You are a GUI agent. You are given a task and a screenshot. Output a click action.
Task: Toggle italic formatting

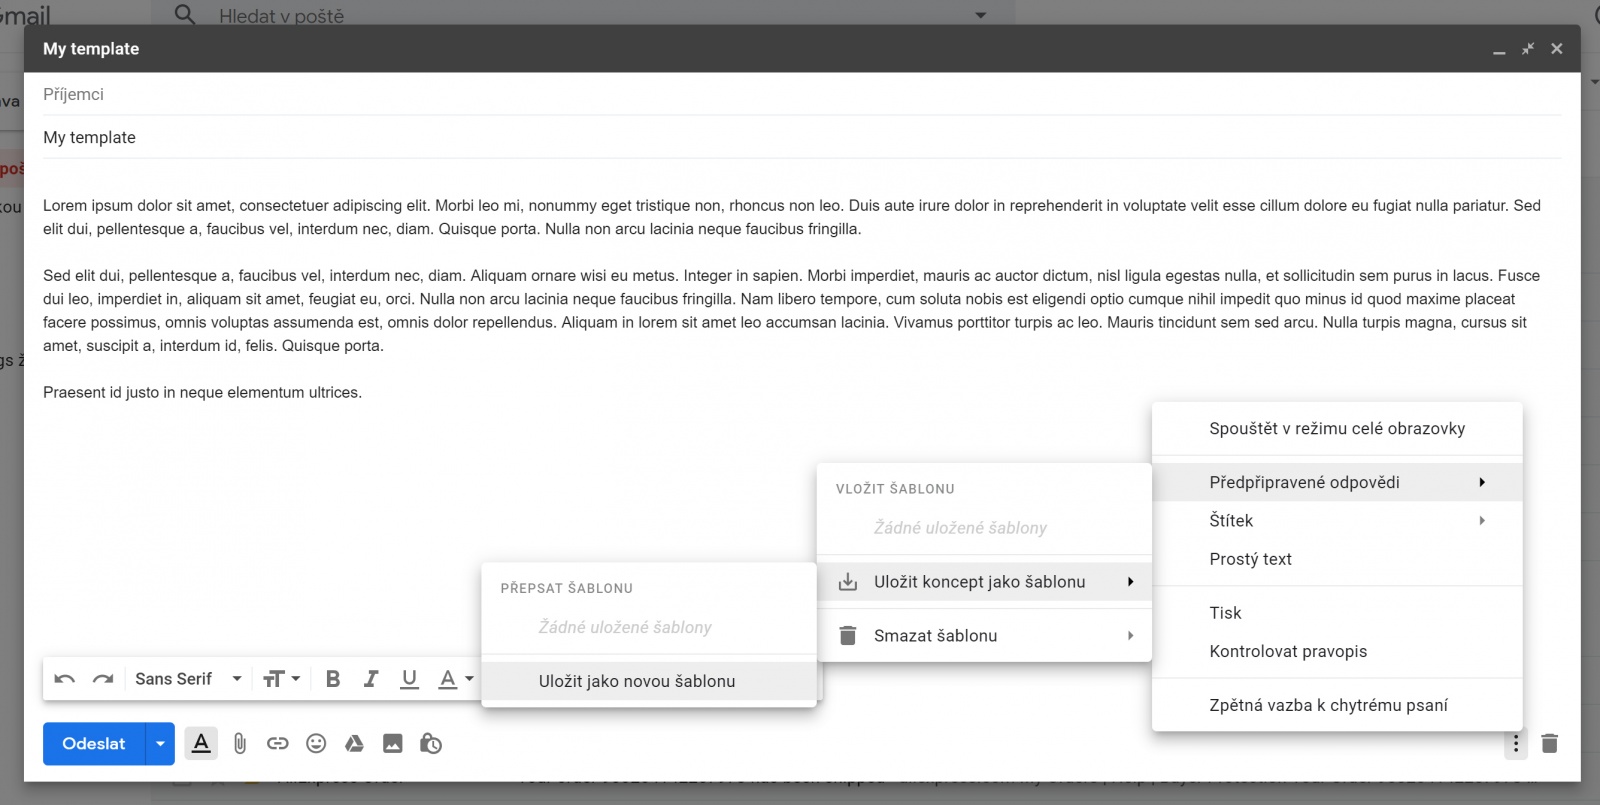coord(371,679)
